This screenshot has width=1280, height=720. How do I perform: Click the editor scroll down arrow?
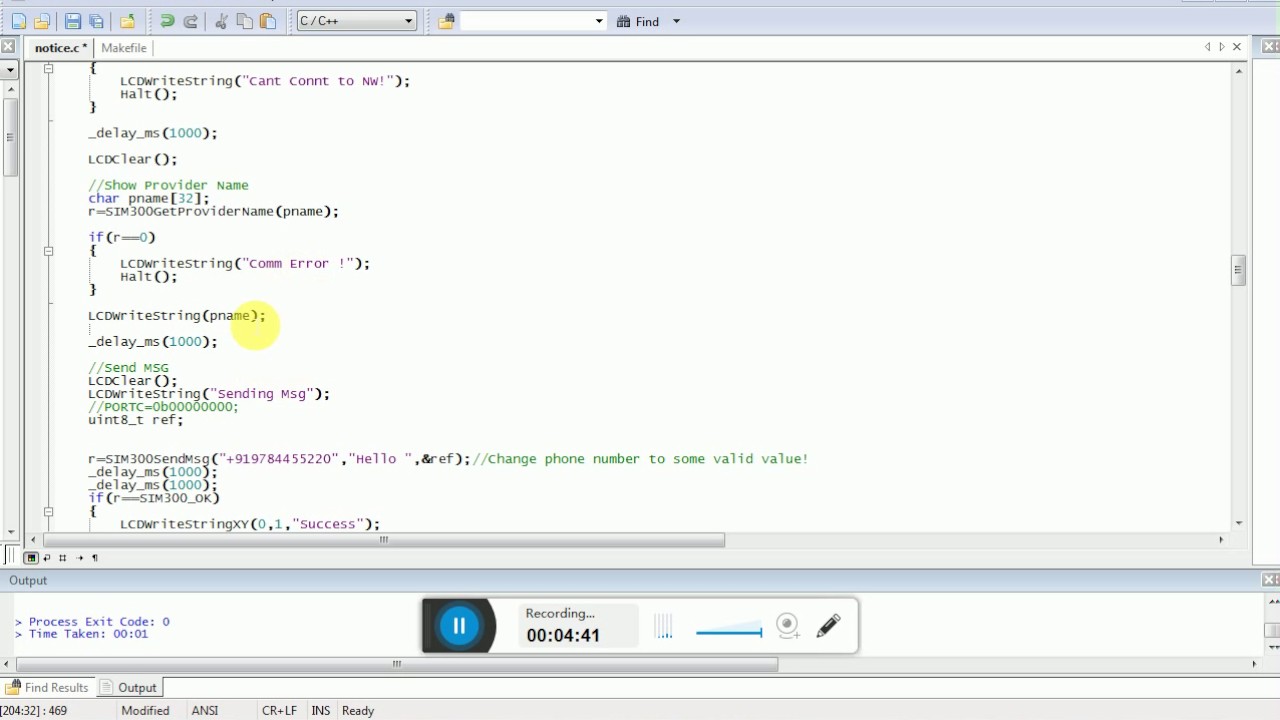pos(1239,523)
